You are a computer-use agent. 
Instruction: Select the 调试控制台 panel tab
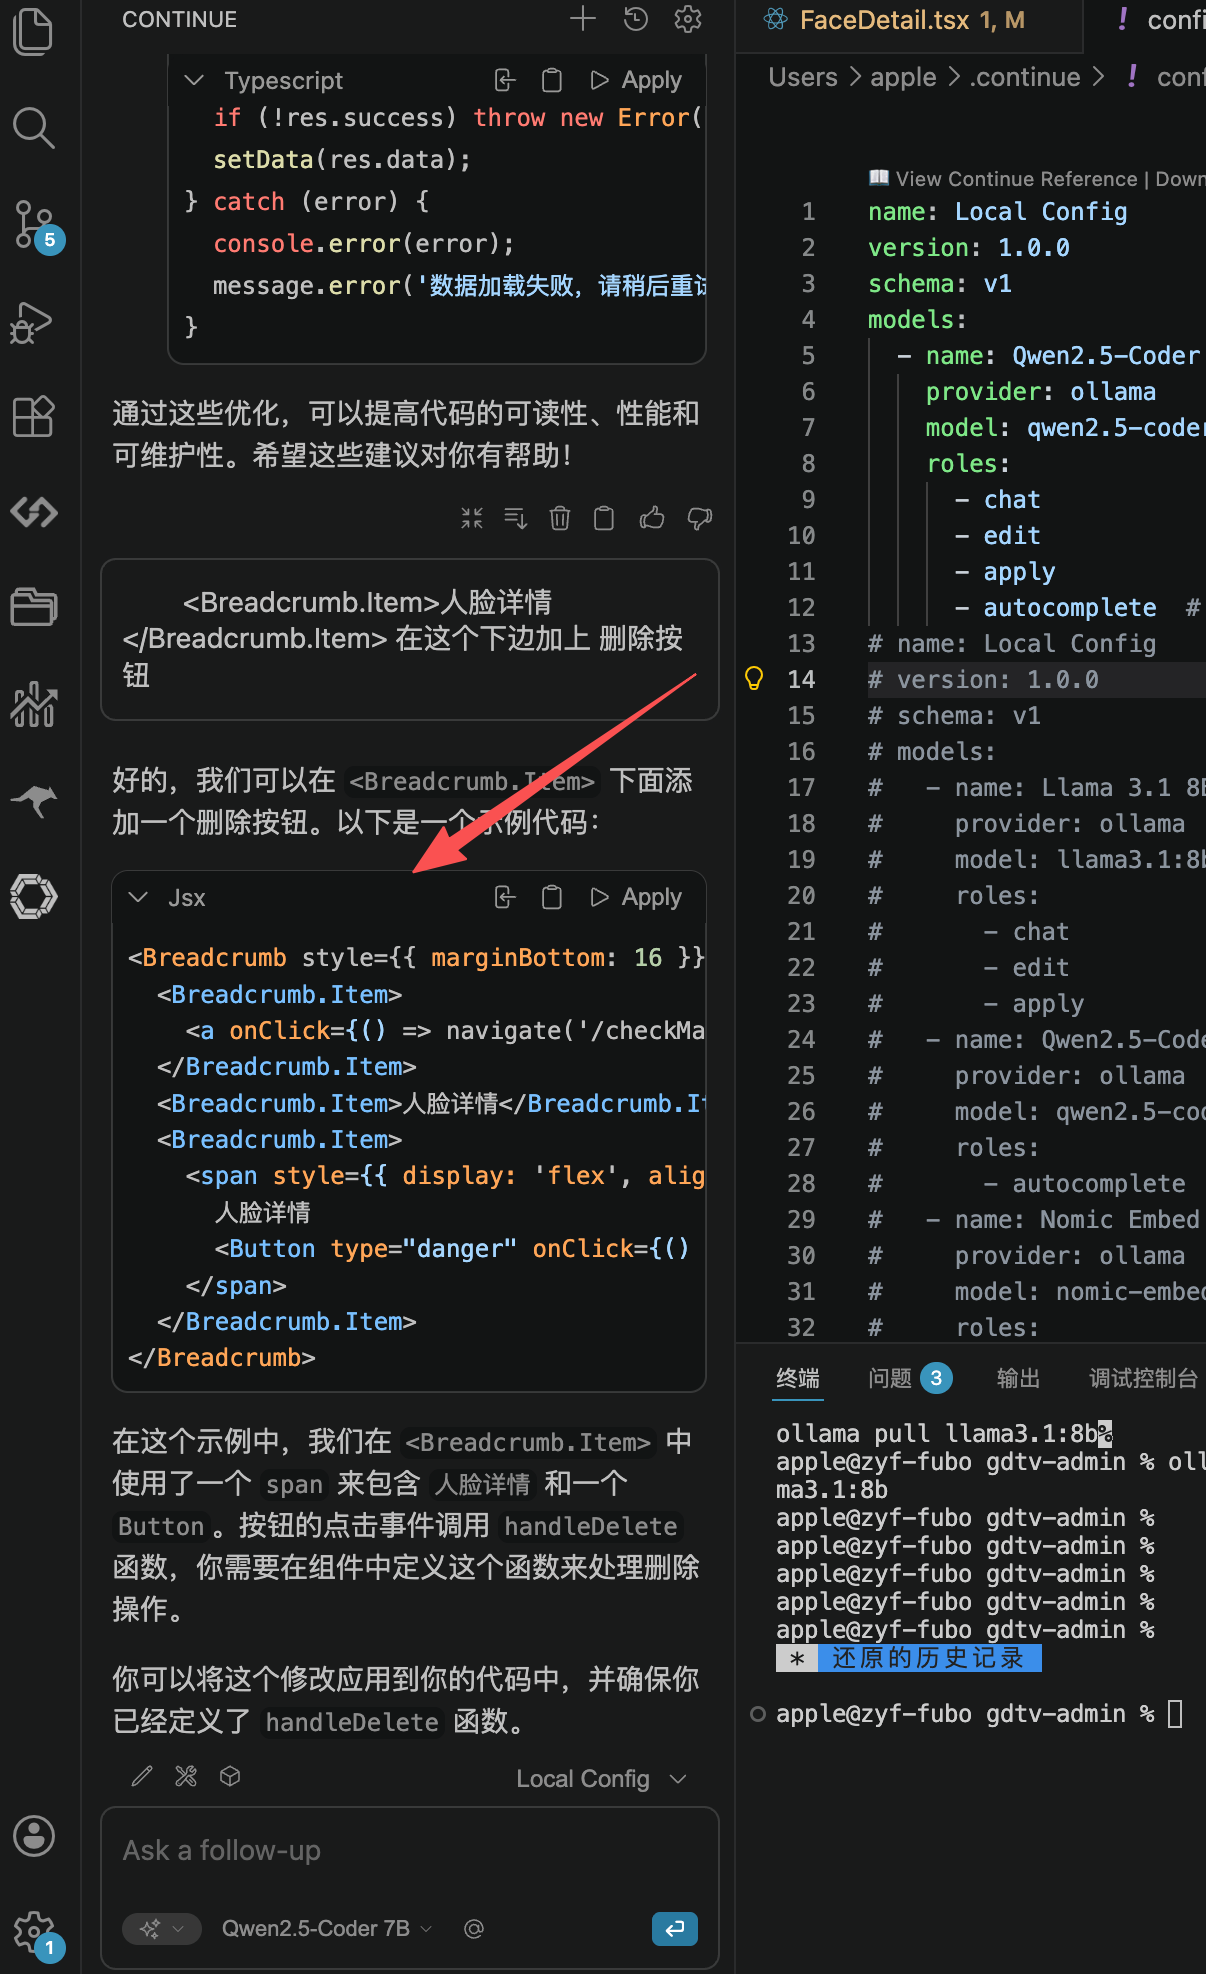tap(1143, 1378)
